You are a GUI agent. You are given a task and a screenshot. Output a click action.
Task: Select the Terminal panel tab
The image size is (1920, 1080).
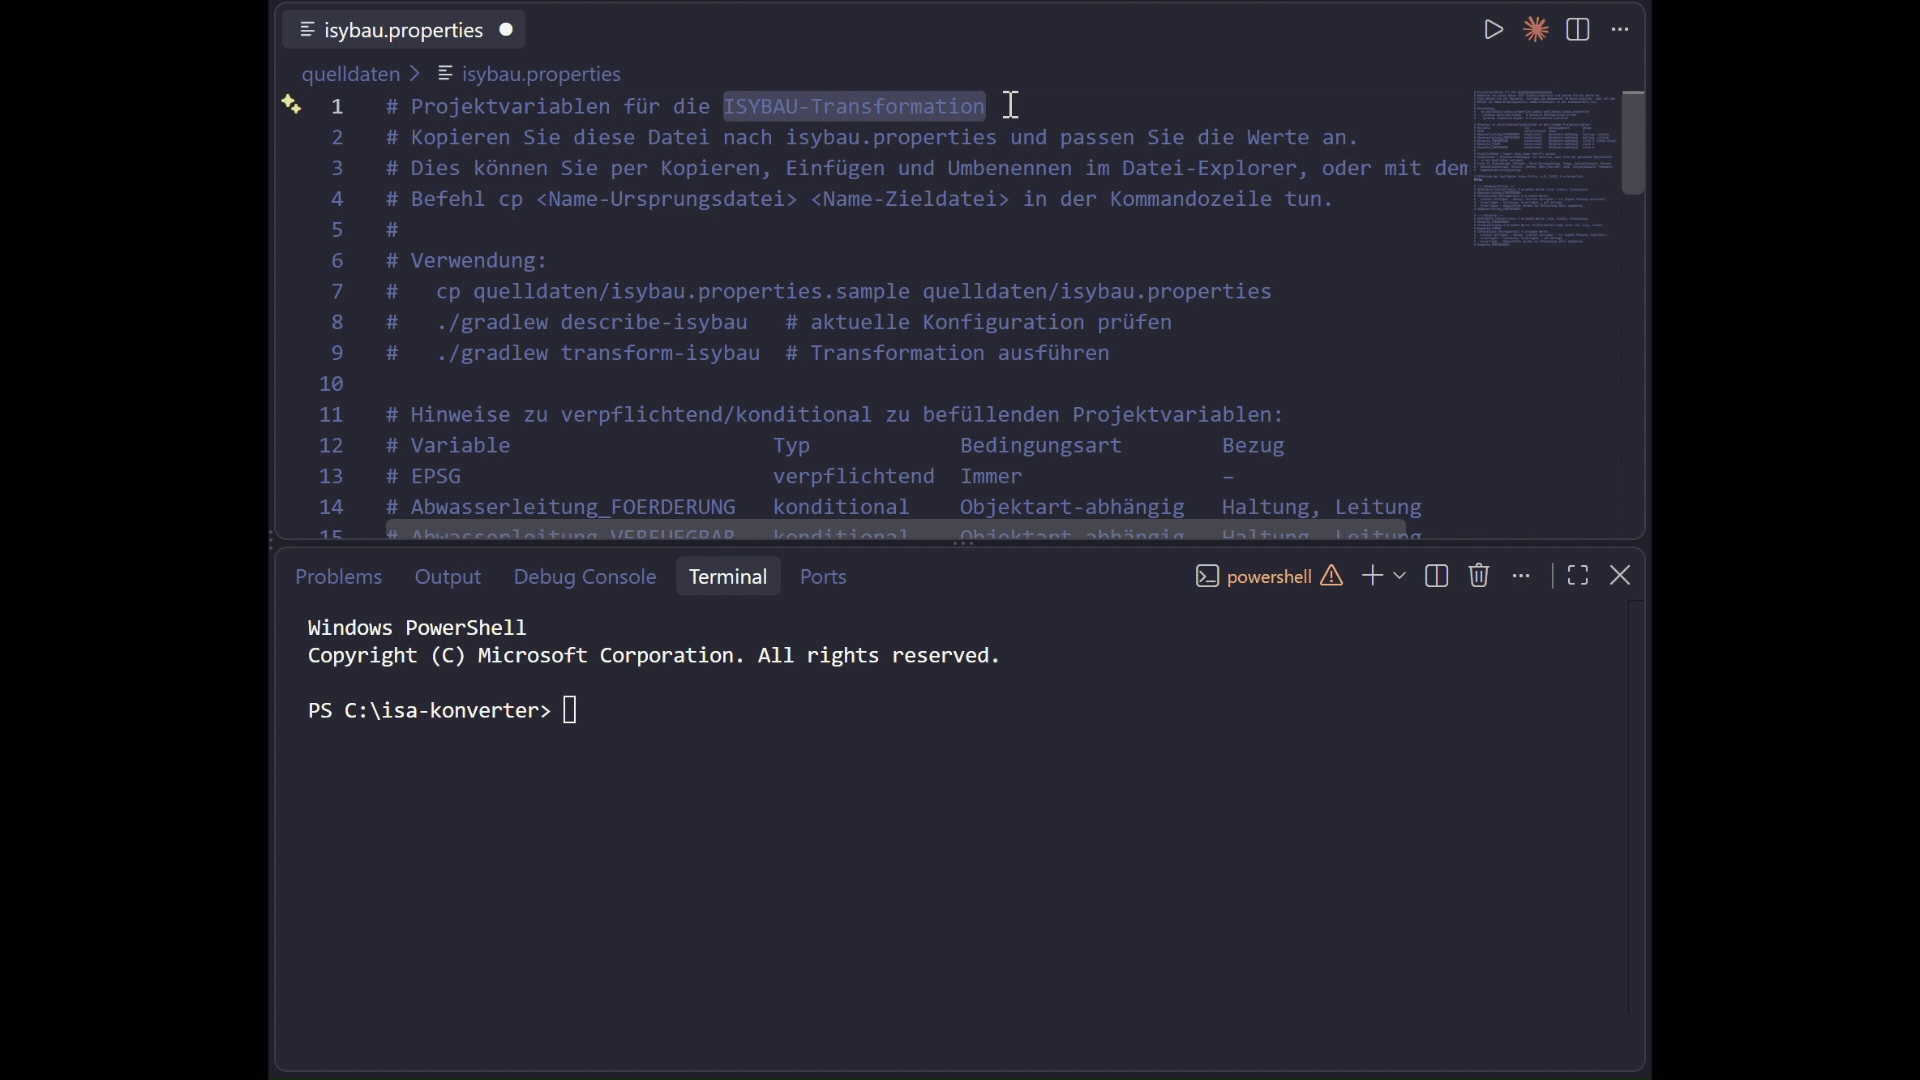click(x=728, y=577)
